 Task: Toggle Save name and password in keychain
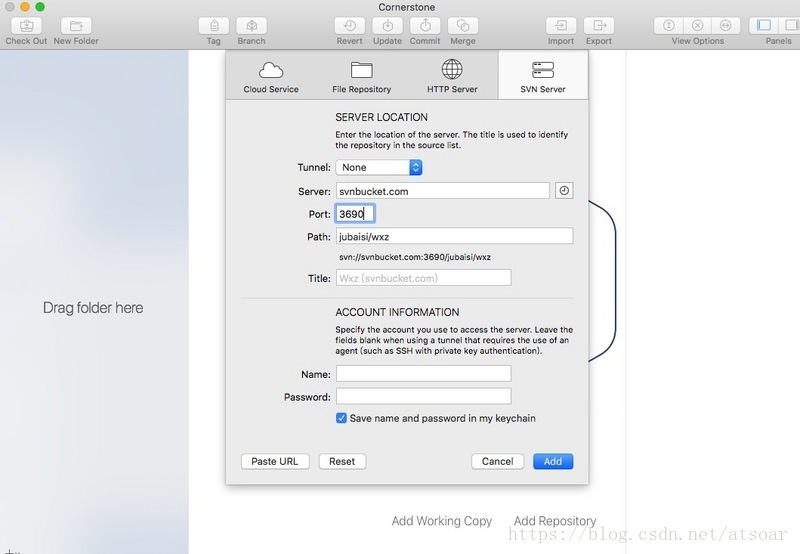[342, 418]
